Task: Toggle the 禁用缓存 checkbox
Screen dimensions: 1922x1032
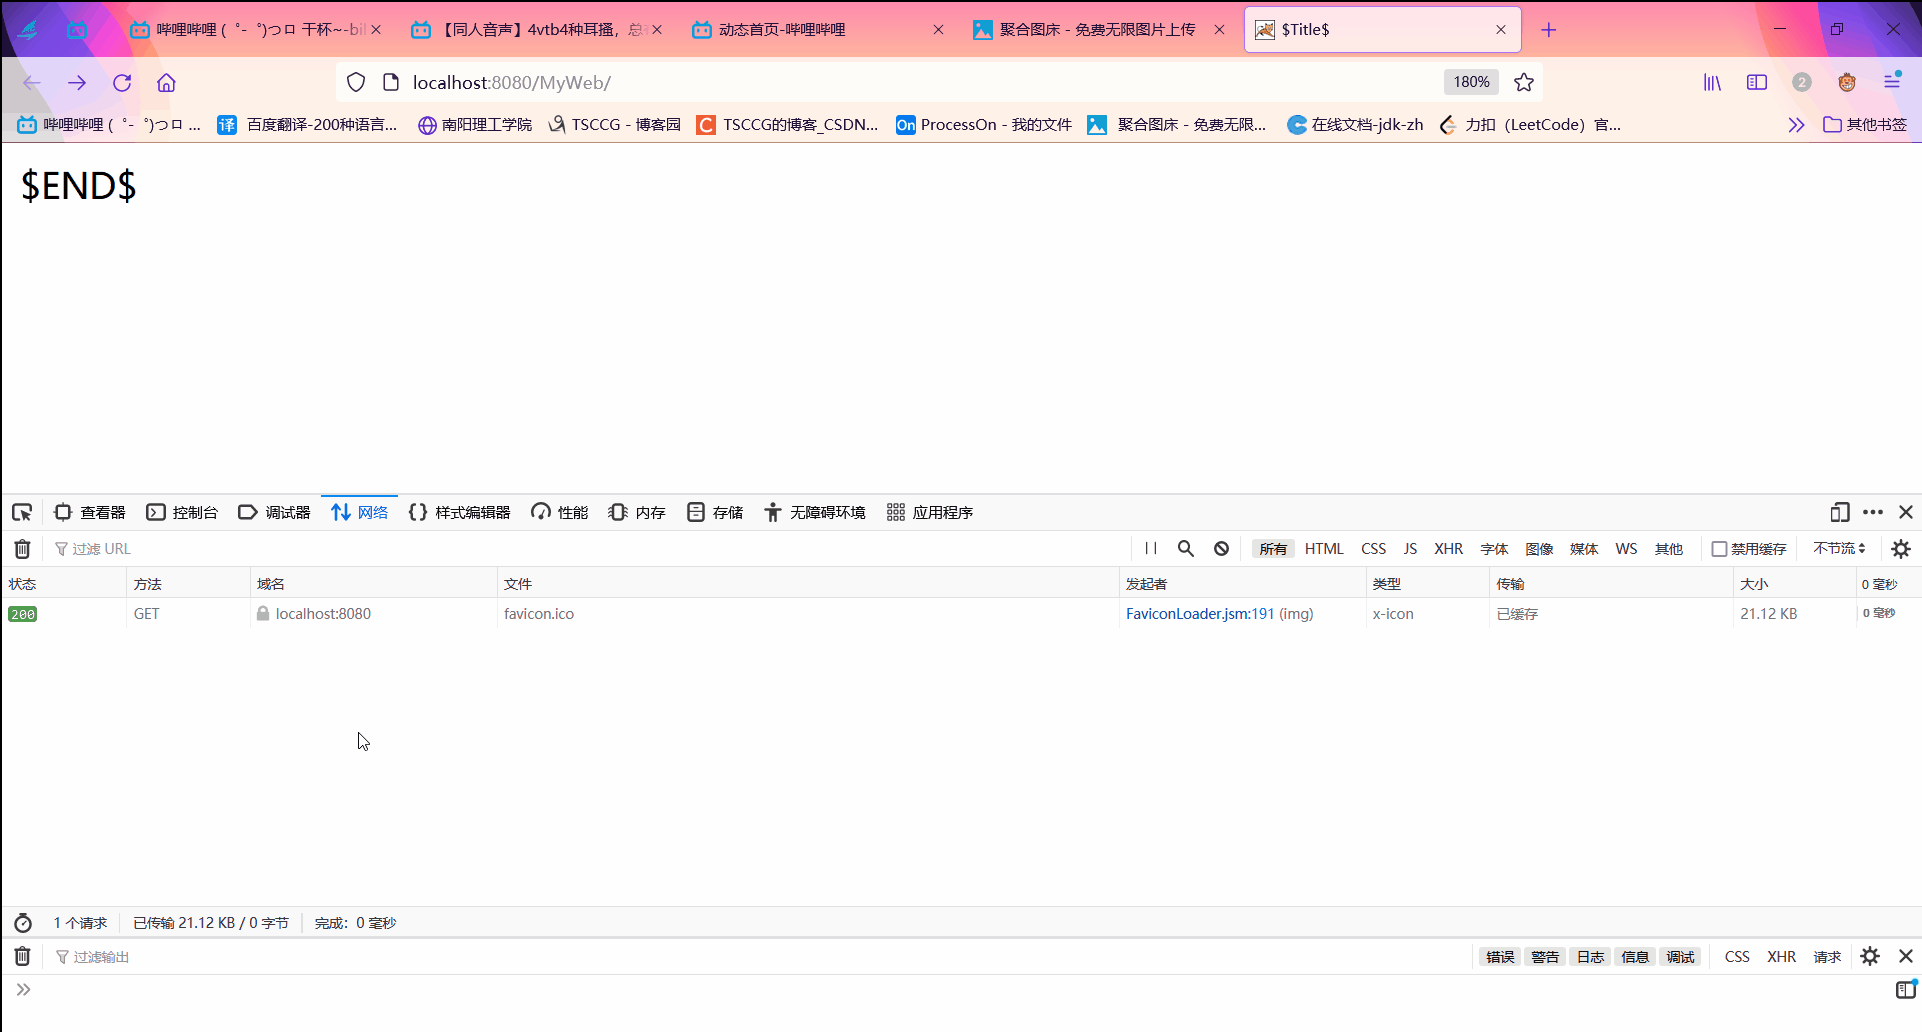Action: tap(1719, 549)
